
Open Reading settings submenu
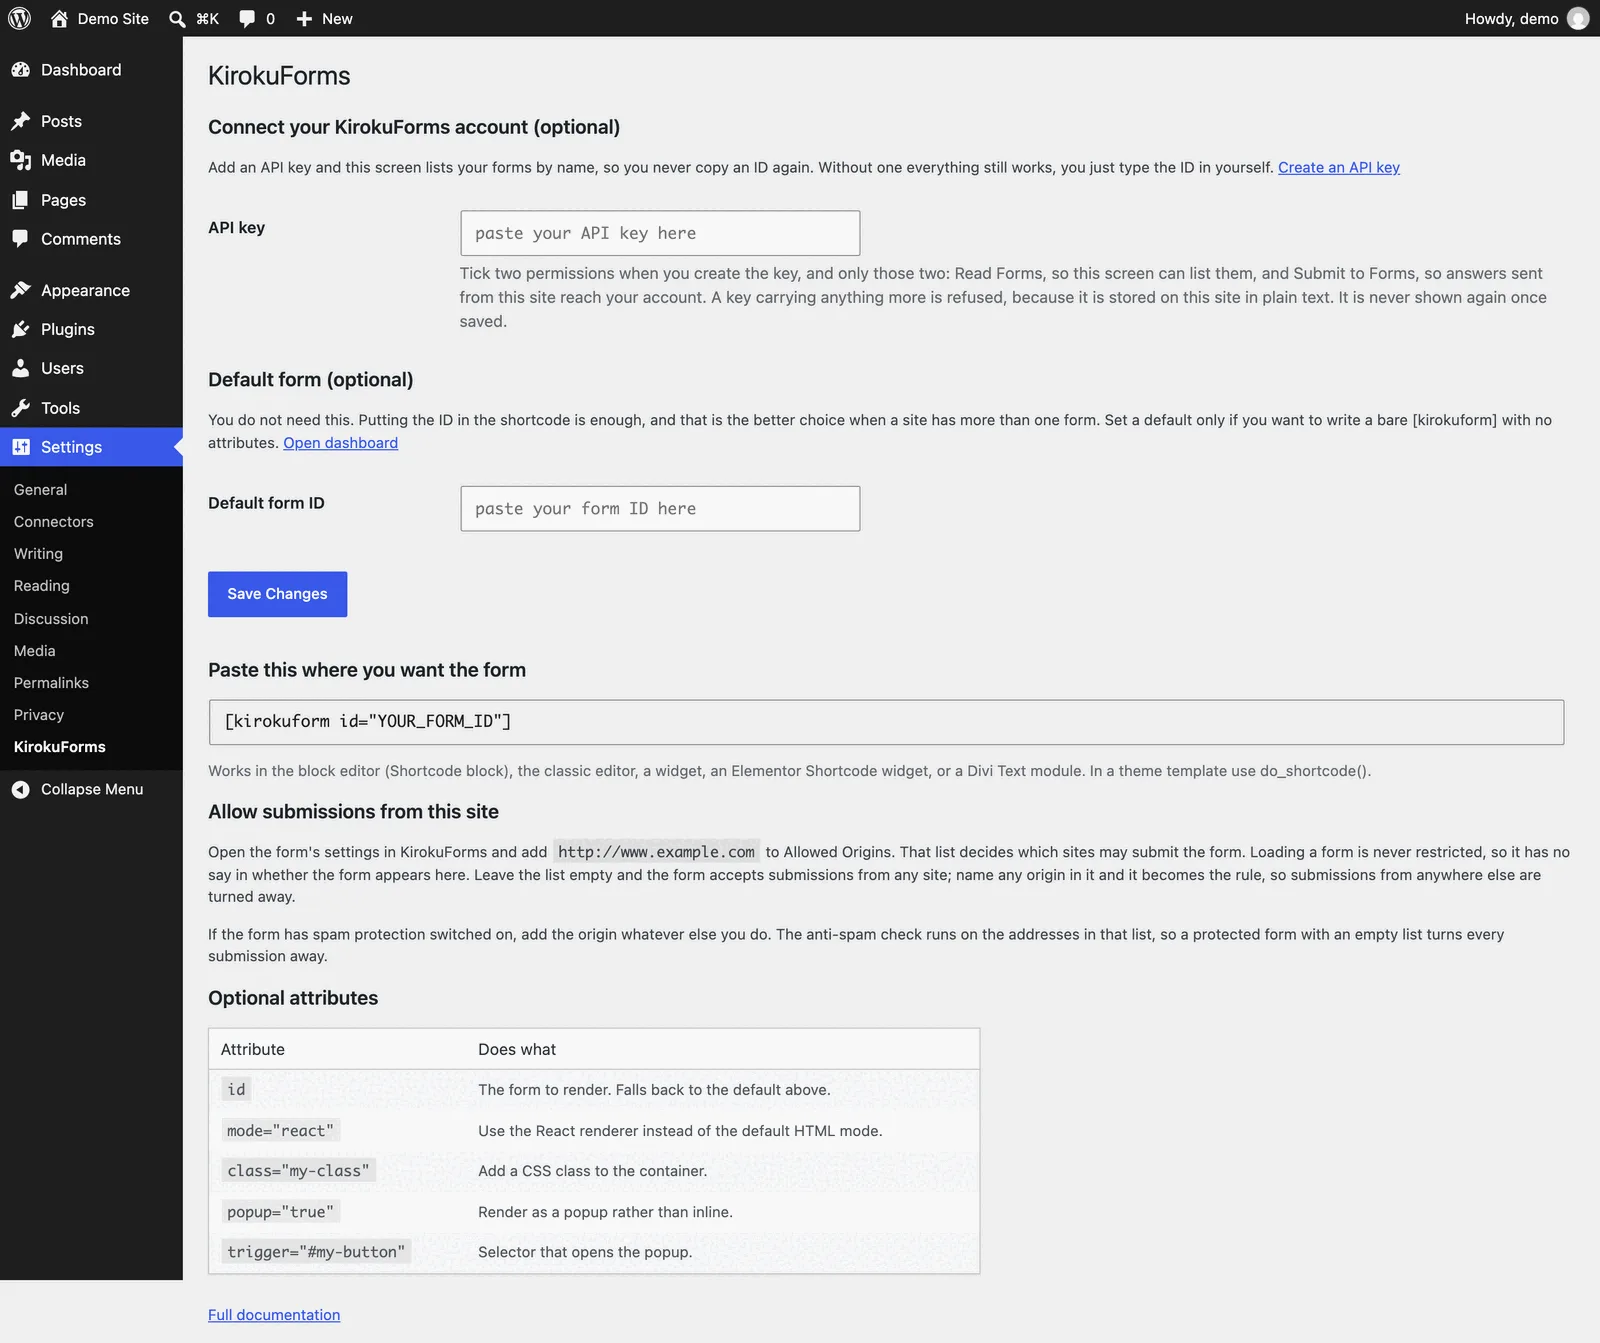tap(42, 586)
